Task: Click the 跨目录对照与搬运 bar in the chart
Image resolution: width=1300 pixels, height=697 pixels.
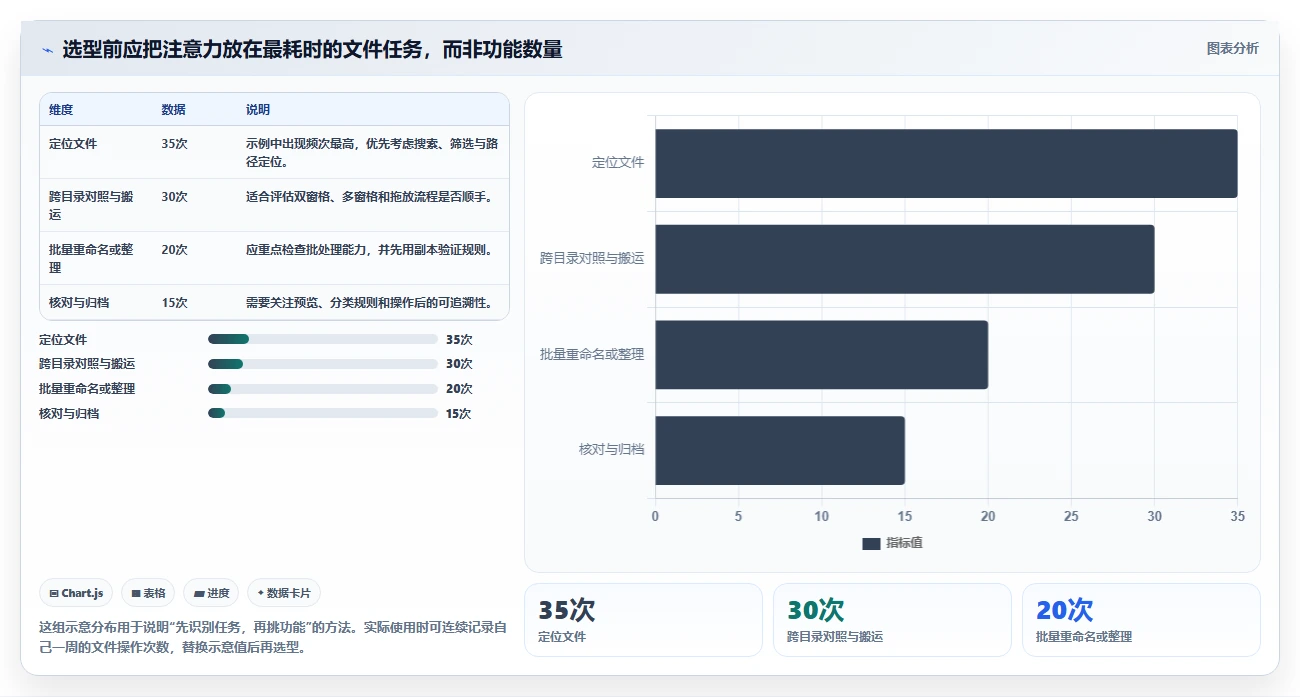Action: point(905,259)
